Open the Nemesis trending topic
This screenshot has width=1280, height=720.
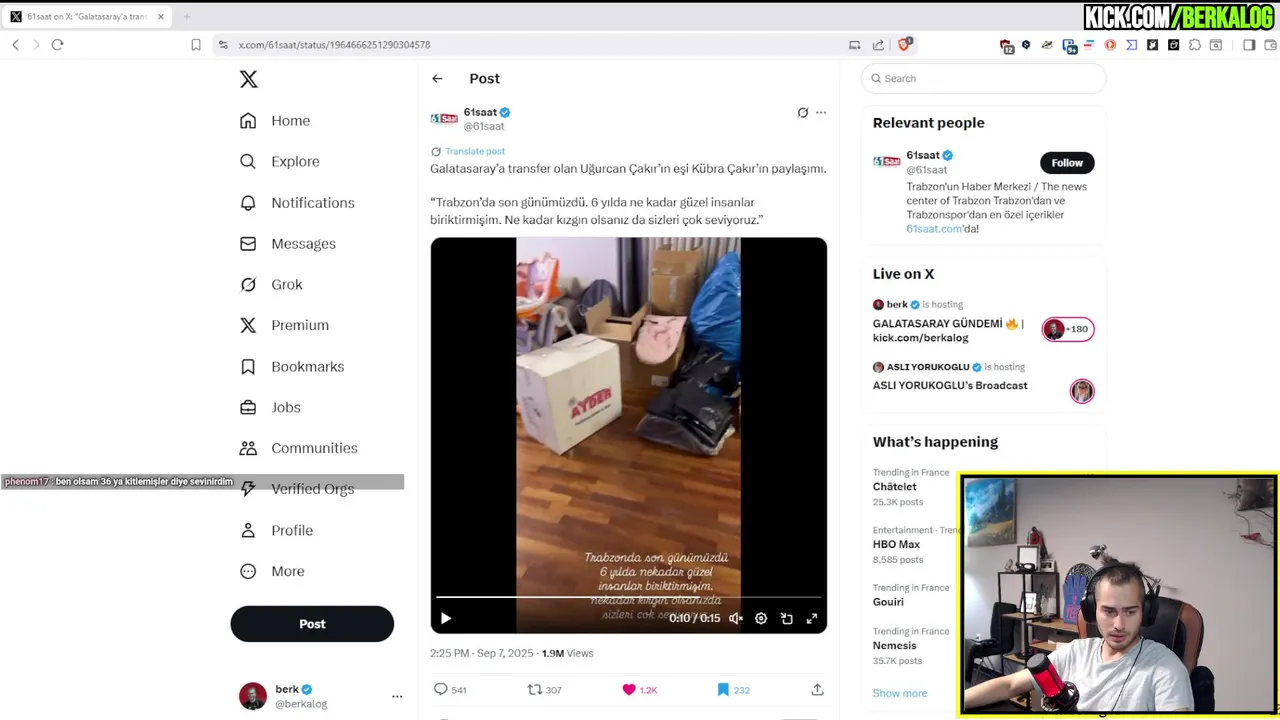point(895,646)
